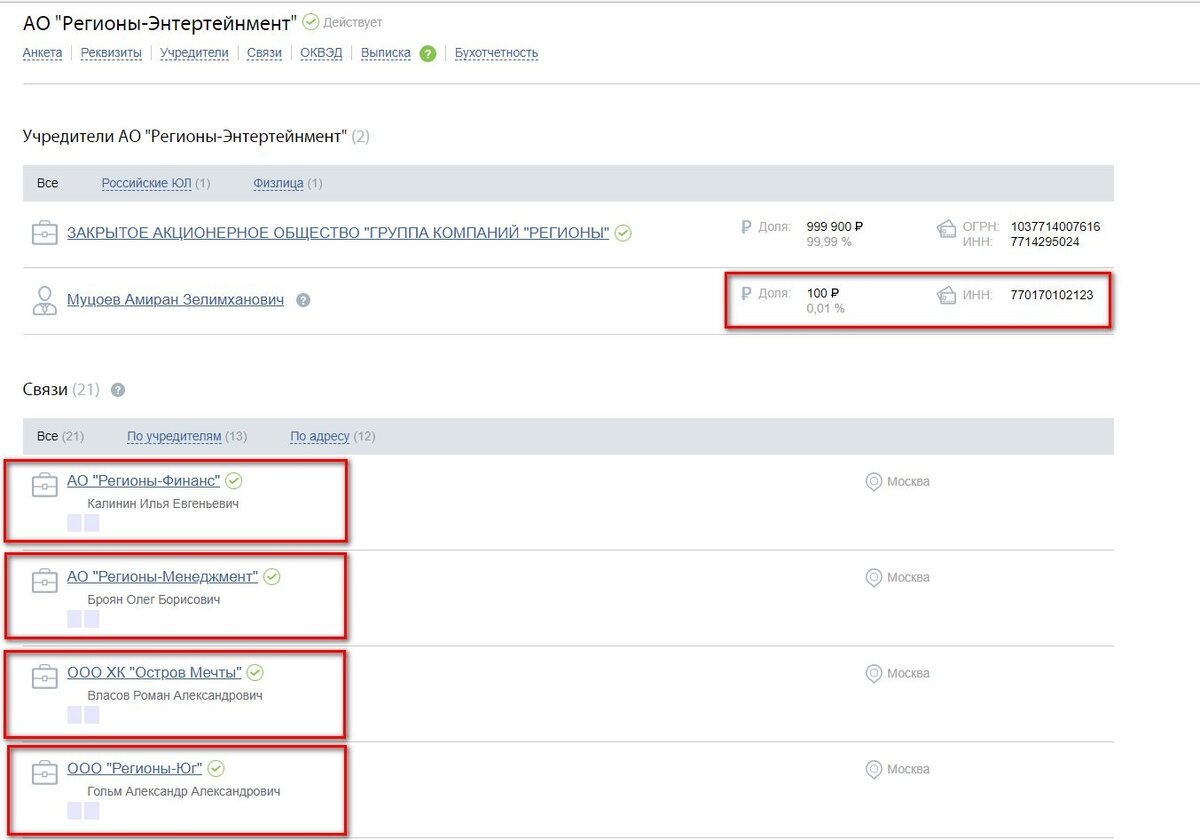Viewport: 1200px width, 840px height.
Task: Open the АО "Регионы-Финанс" link
Action: pyautogui.click(x=143, y=481)
